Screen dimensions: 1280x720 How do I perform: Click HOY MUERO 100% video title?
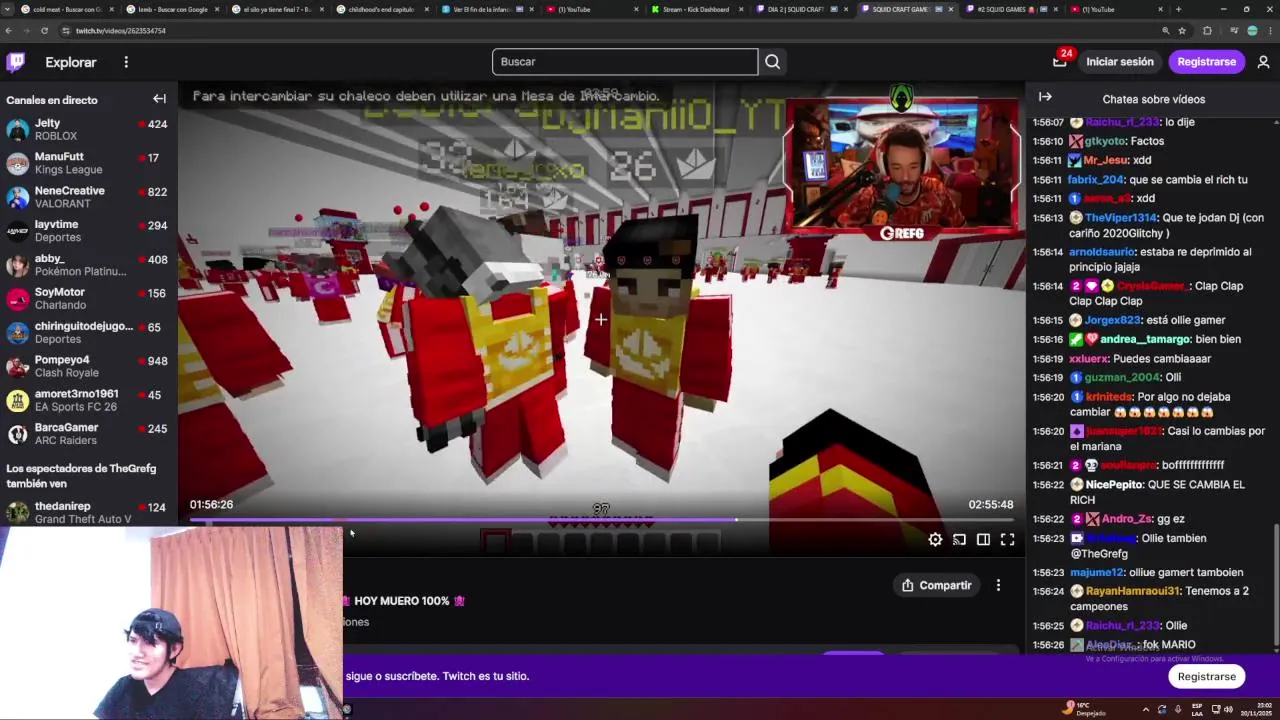(x=401, y=601)
